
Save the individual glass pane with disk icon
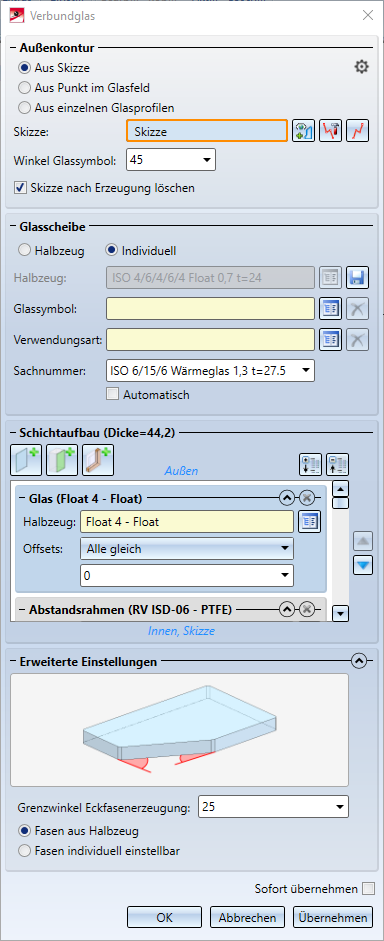point(357,278)
